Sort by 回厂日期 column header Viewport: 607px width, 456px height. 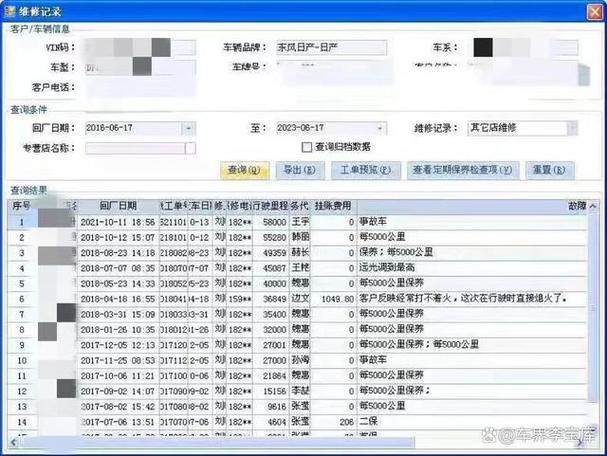118,206
